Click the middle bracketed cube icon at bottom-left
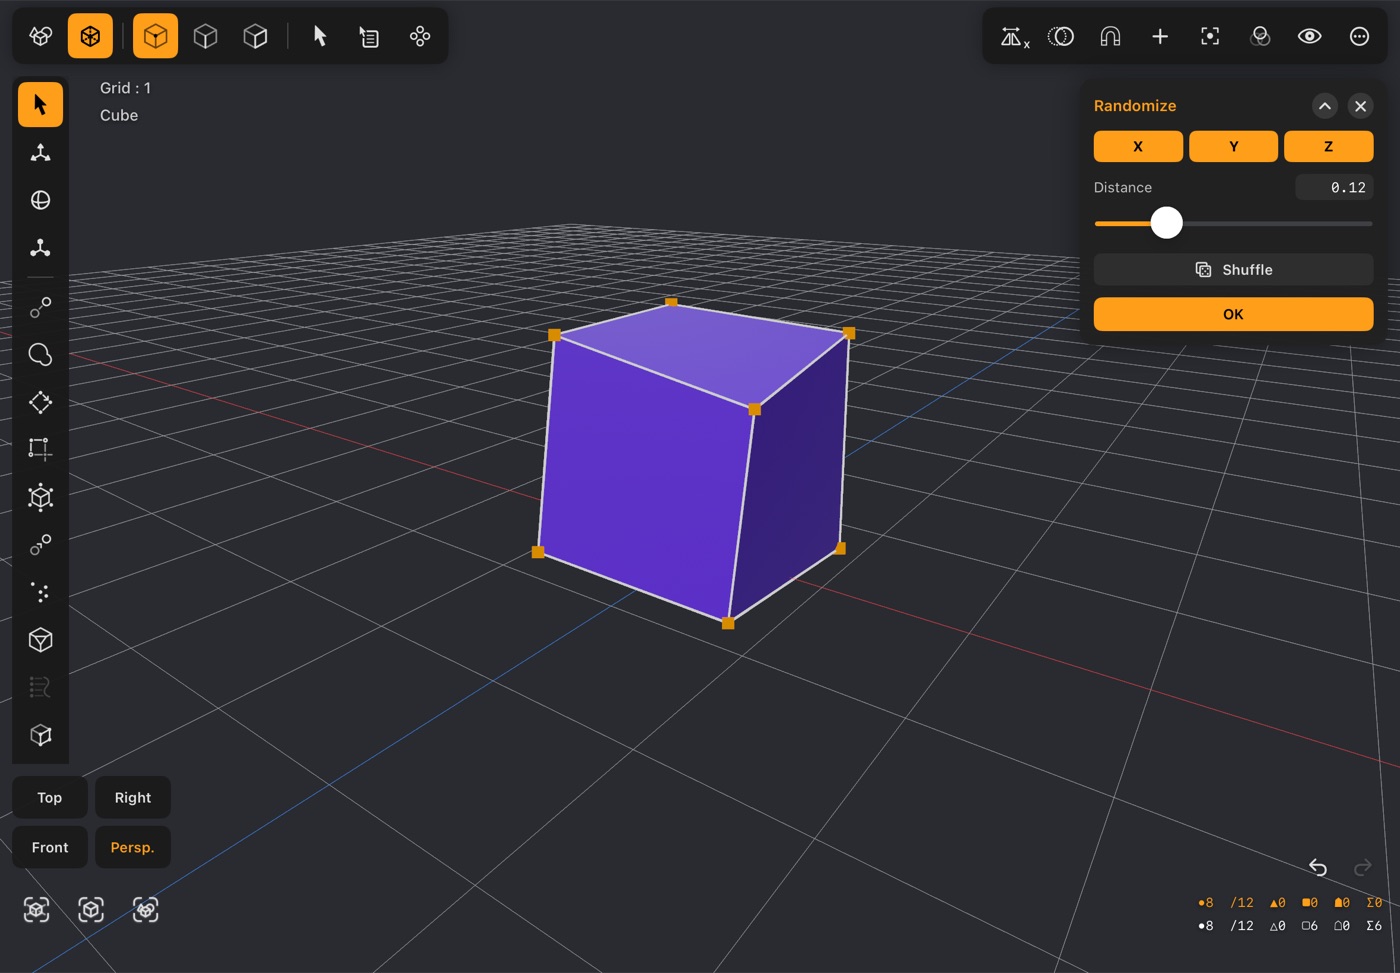 click(91, 909)
